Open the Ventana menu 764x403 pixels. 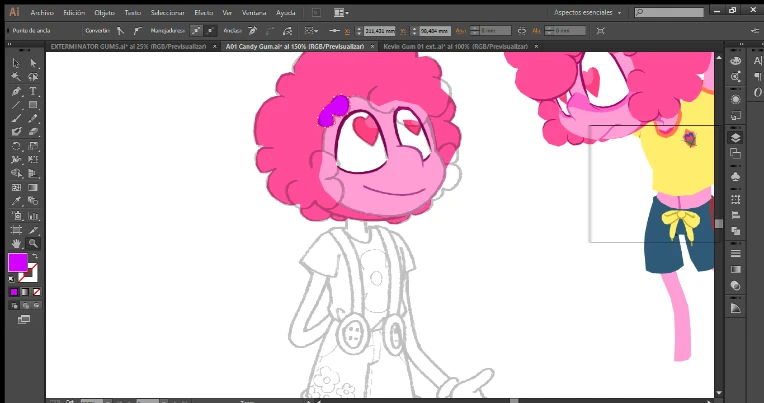click(254, 13)
